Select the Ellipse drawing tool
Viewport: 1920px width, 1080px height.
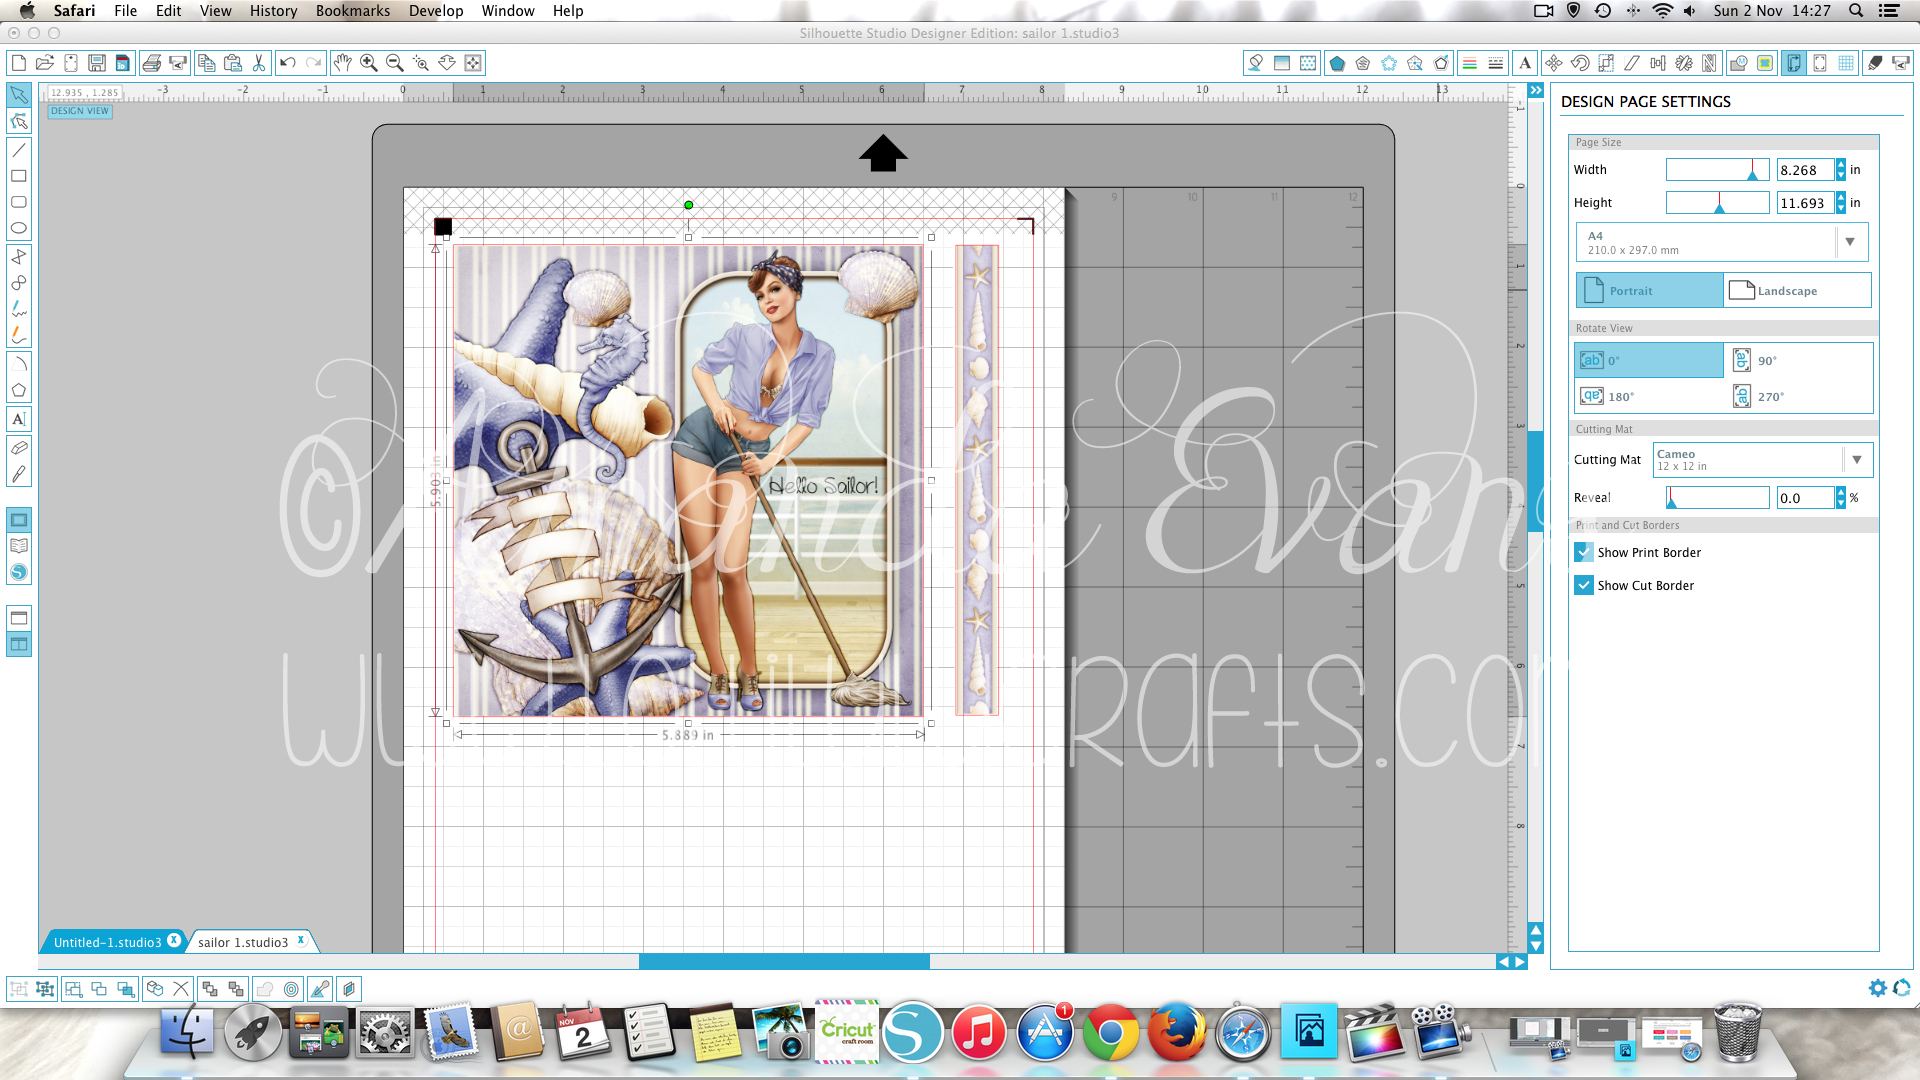pos(19,228)
